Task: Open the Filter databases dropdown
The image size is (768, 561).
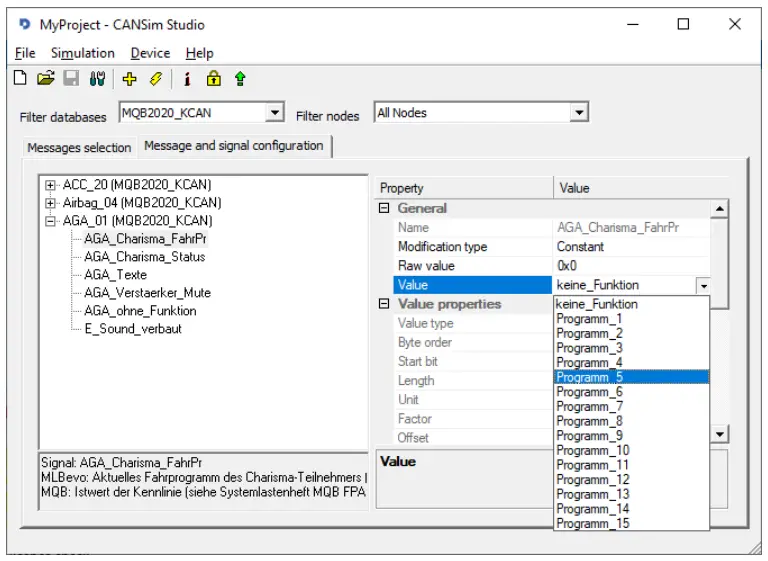Action: (275, 114)
